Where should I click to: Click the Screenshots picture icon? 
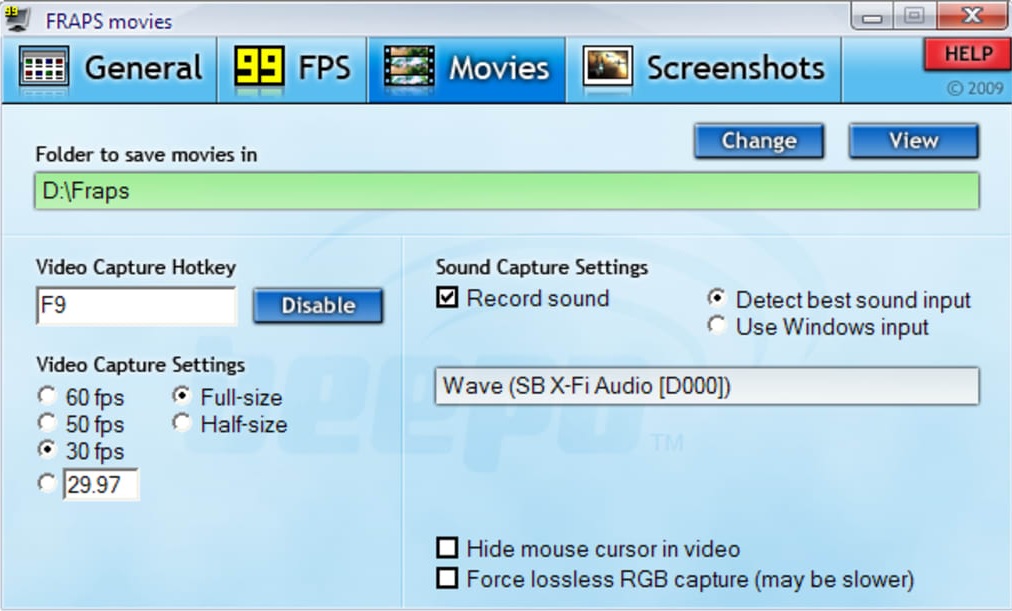click(x=607, y=66)
